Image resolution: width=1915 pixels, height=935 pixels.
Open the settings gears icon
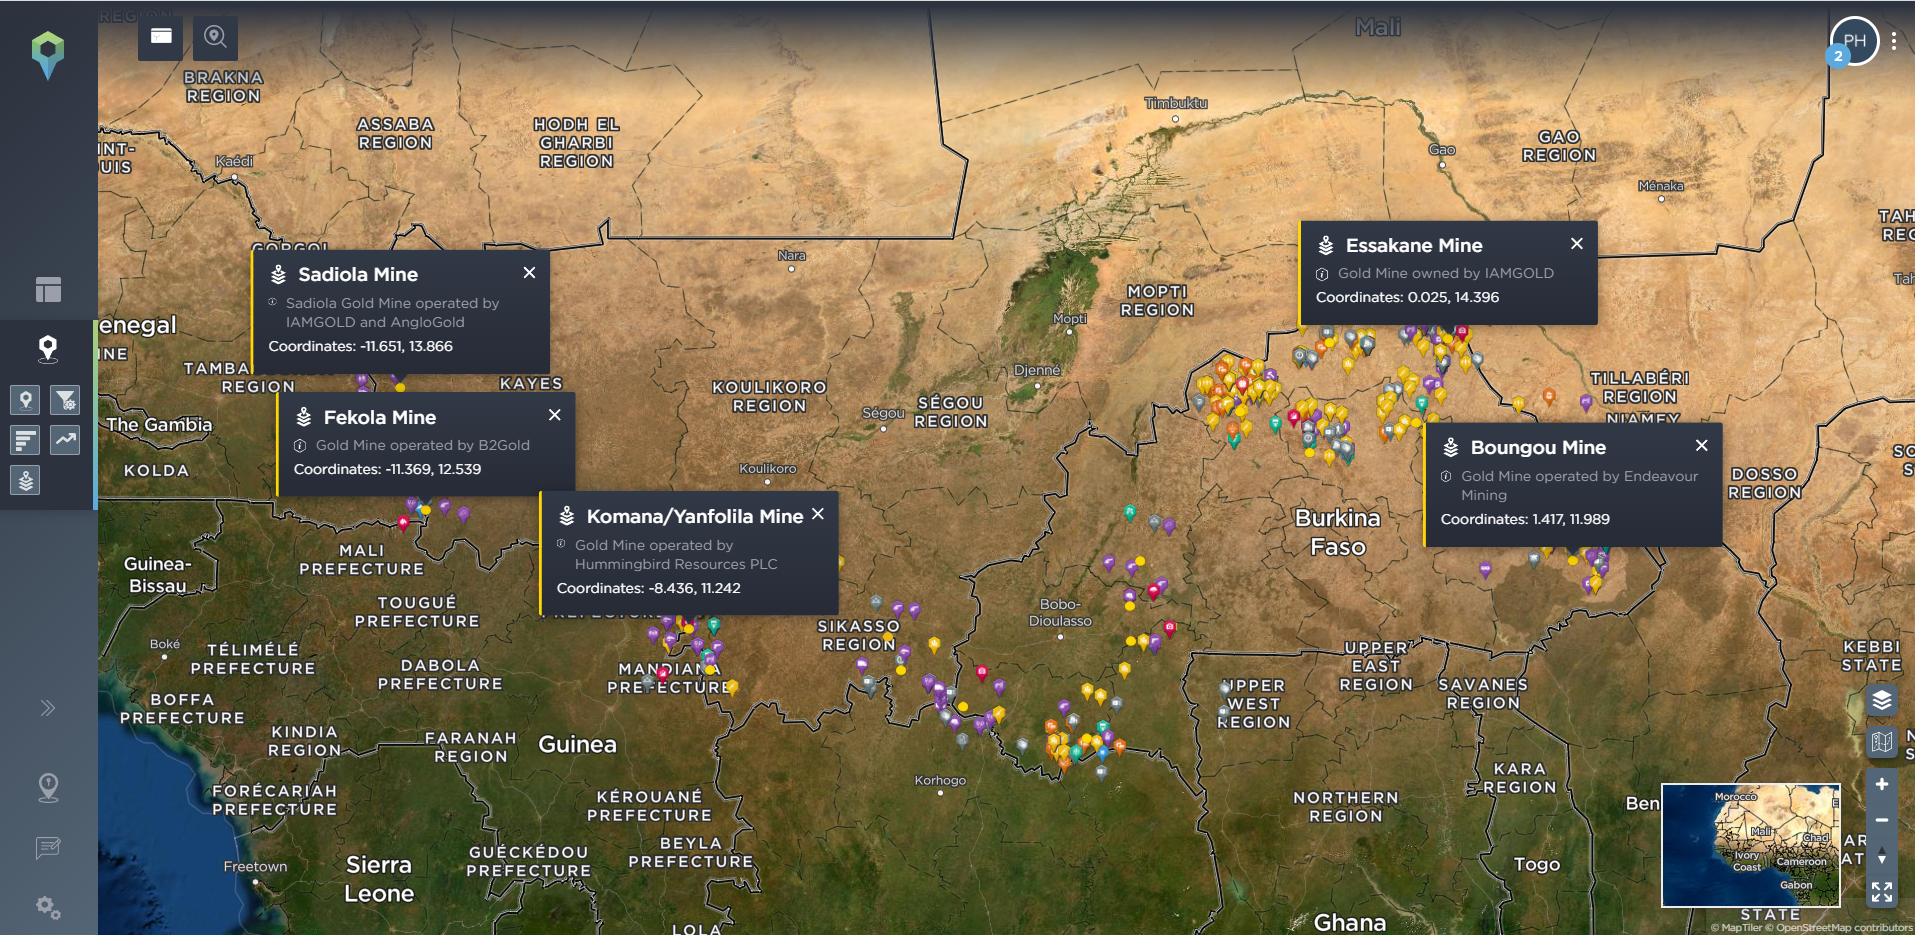[48, 908]
